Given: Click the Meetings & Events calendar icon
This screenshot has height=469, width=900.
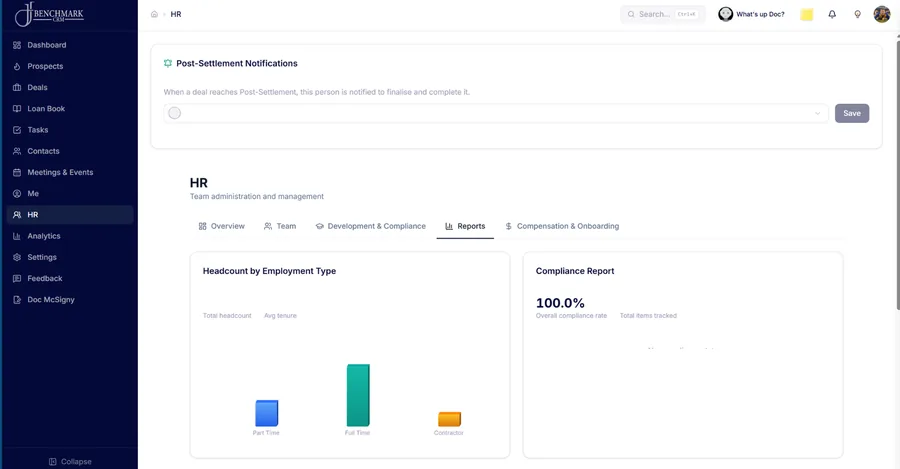Looking at the screenshot, I should point(17,172).
